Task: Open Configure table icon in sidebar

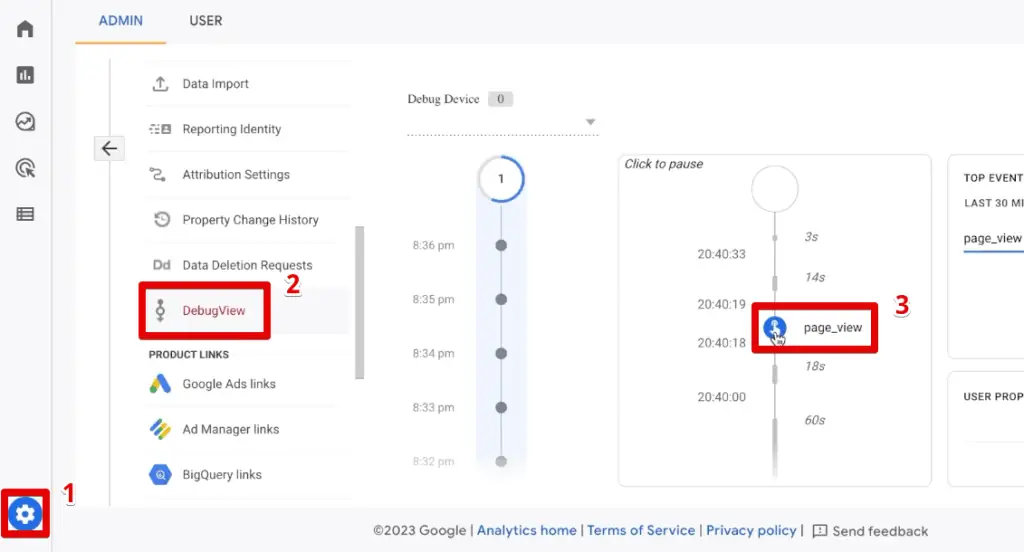Action: click(25, 214)
